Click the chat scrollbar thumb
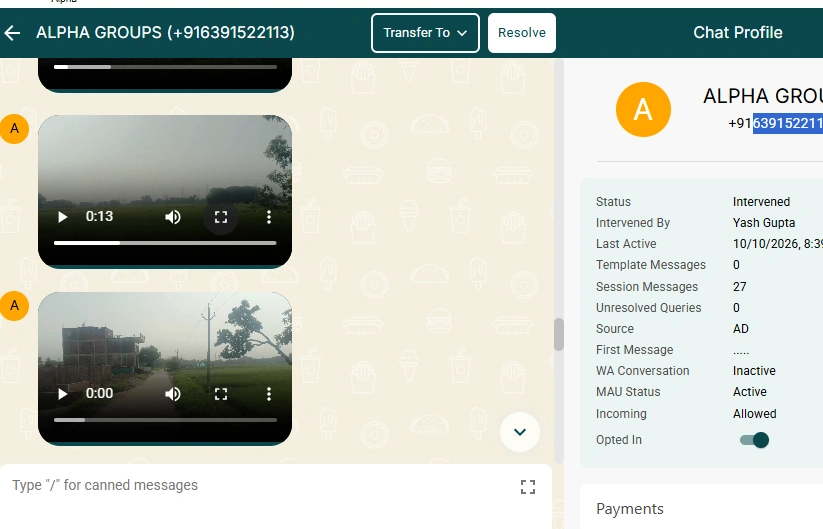 (x=559, y=334)
